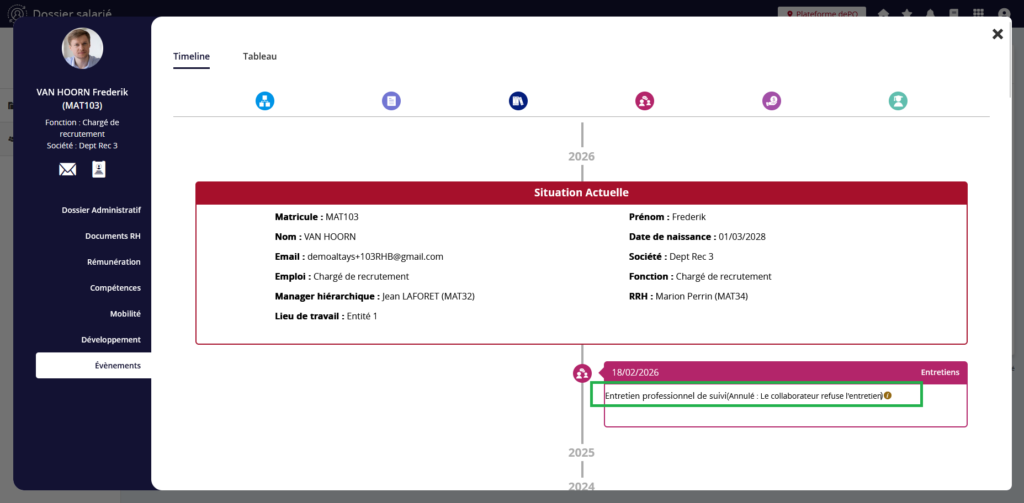Click the violet remuneration filter icon
The width and height of the screenshot is (1024, 503).
tap(771, 101)
